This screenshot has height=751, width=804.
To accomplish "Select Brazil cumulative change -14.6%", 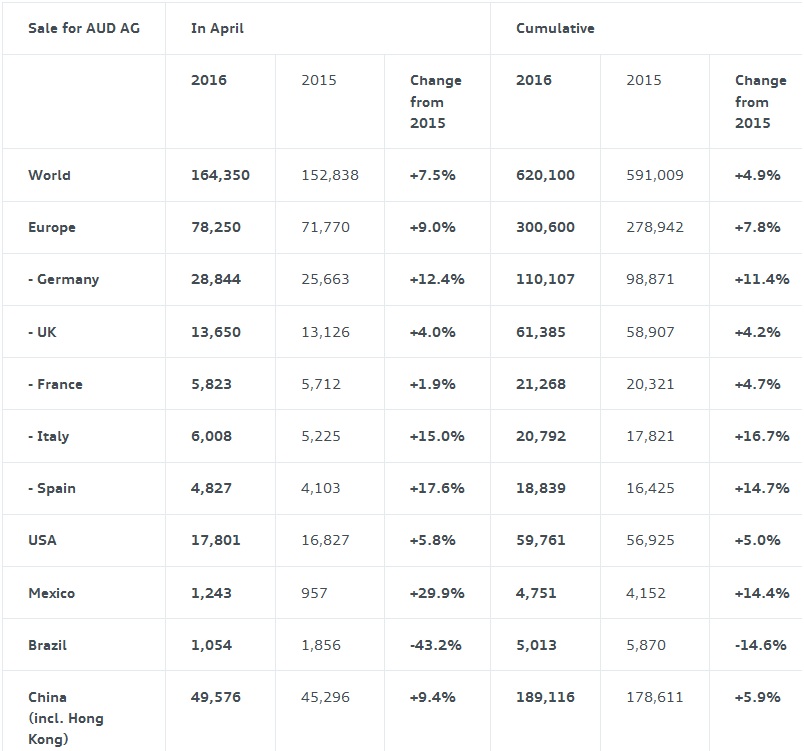I will pyautogui.click(x=760, y=645).
